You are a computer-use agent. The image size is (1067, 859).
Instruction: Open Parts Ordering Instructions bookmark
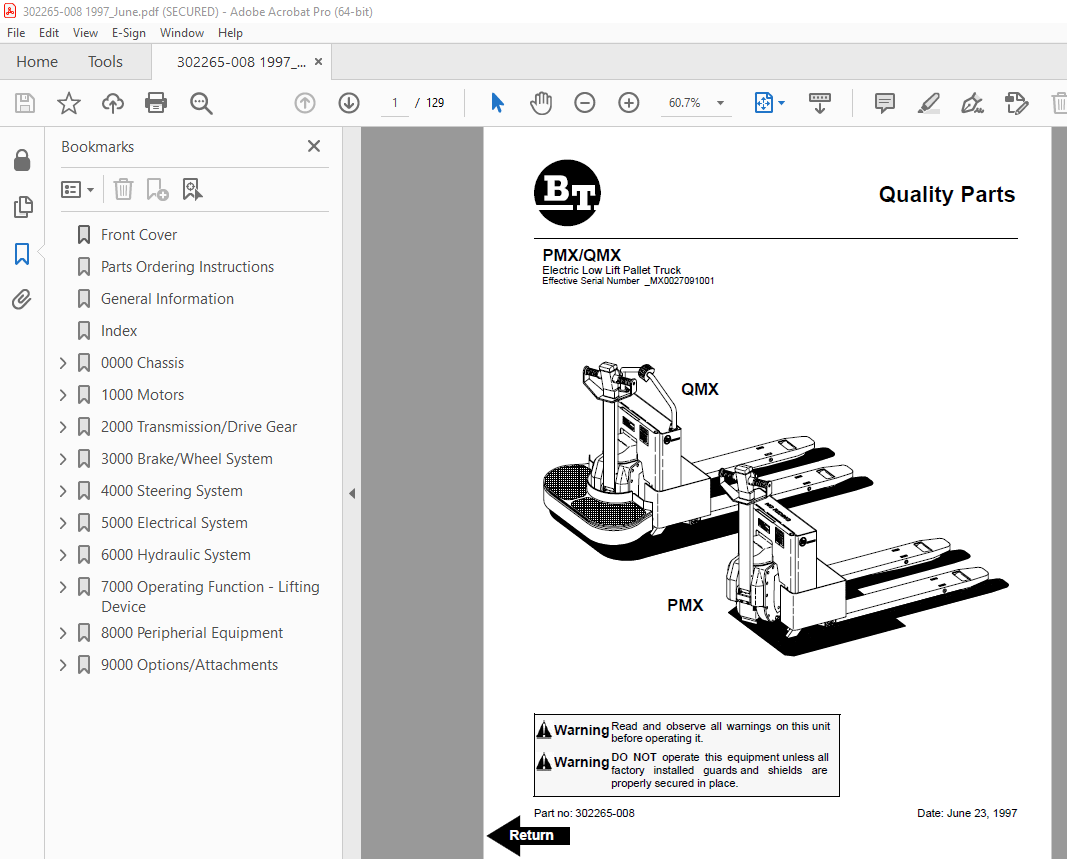tap(187, 267)
